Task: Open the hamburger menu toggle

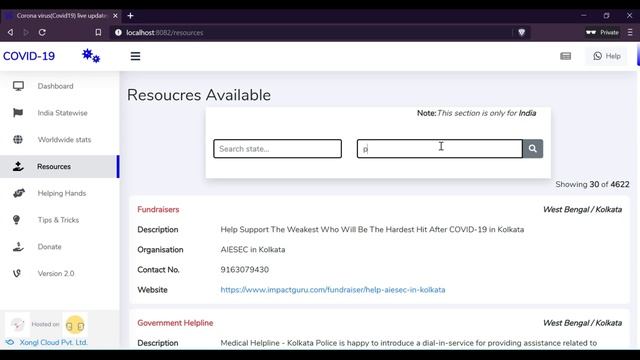Action: [135, 56]
